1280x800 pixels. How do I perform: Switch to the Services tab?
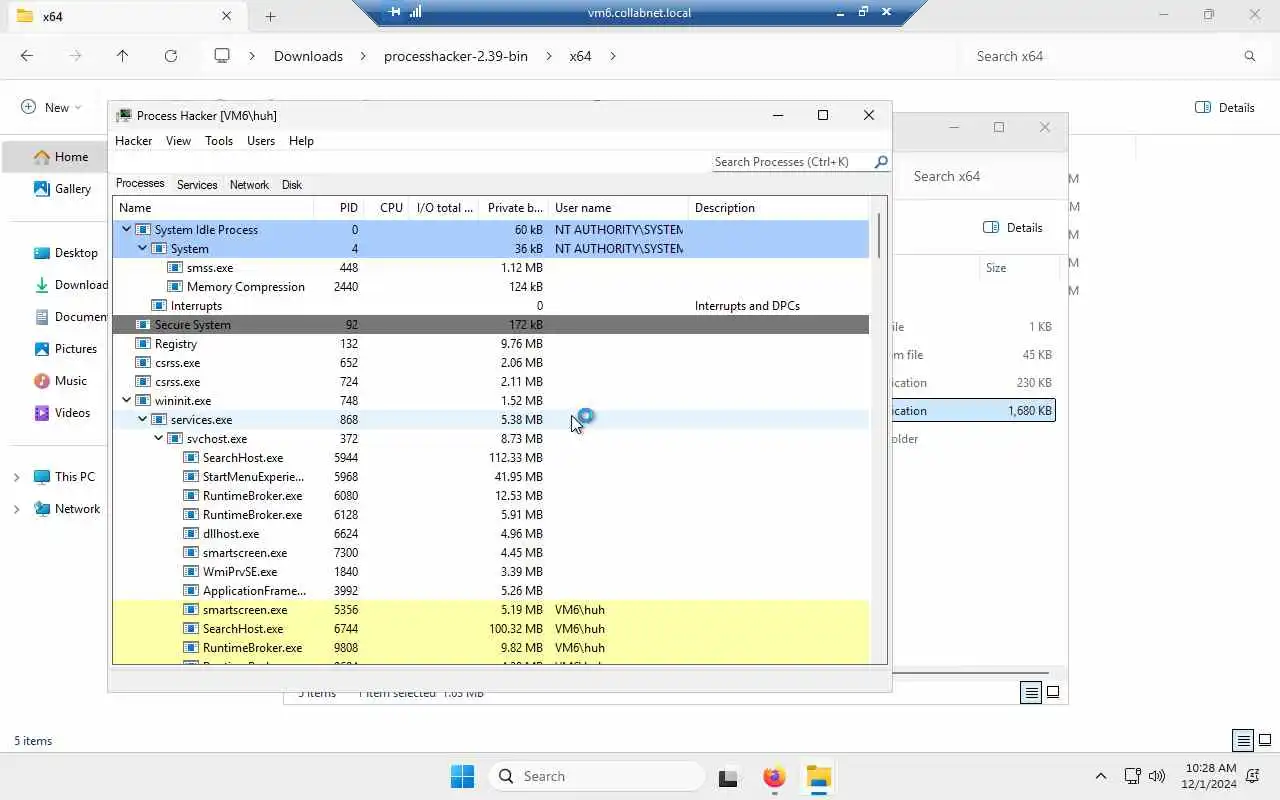[x=197, y=185]
